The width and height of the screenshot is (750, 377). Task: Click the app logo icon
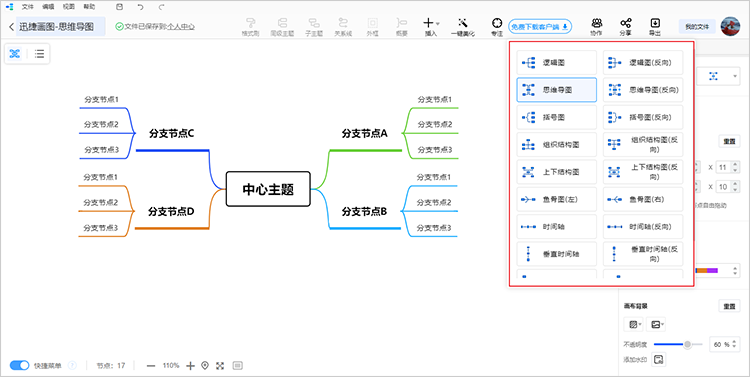(10, 7)
